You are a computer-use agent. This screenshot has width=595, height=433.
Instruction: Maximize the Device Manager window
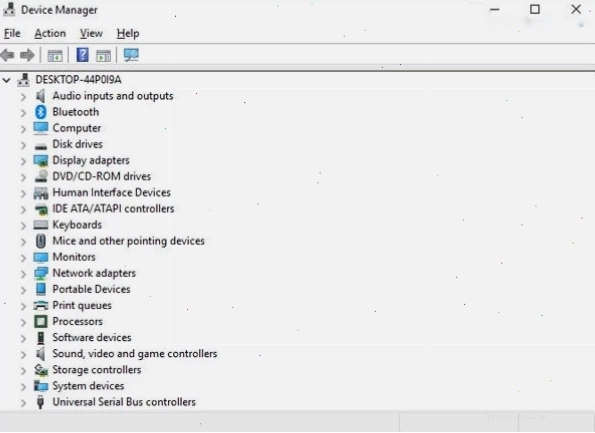pyautogui.click(x=535, y=9)
